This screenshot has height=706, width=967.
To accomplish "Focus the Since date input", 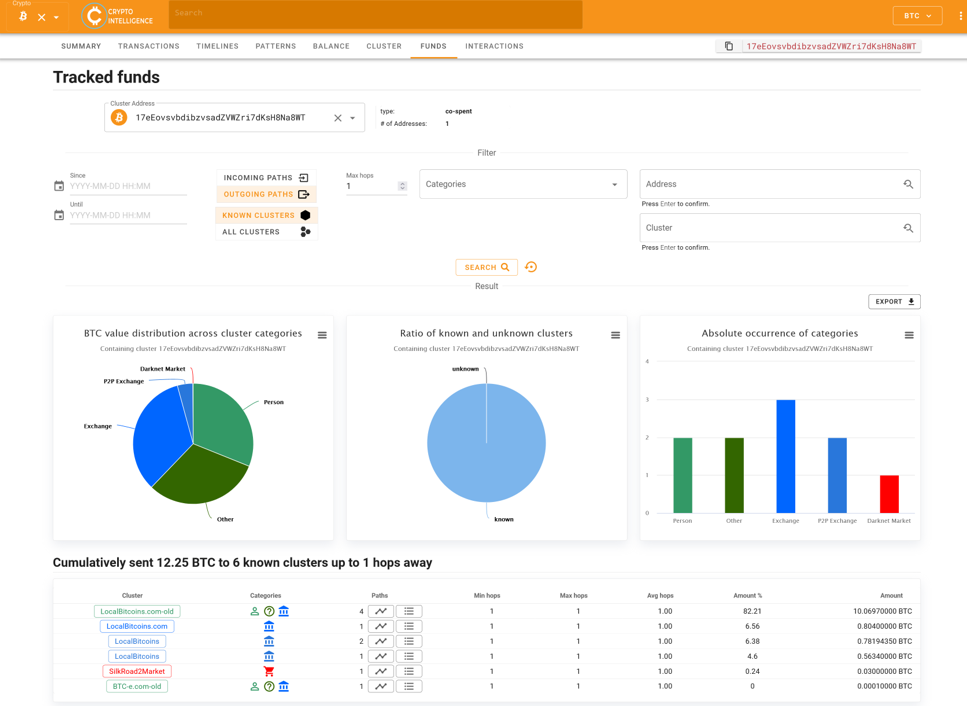I will coord(128,186).
